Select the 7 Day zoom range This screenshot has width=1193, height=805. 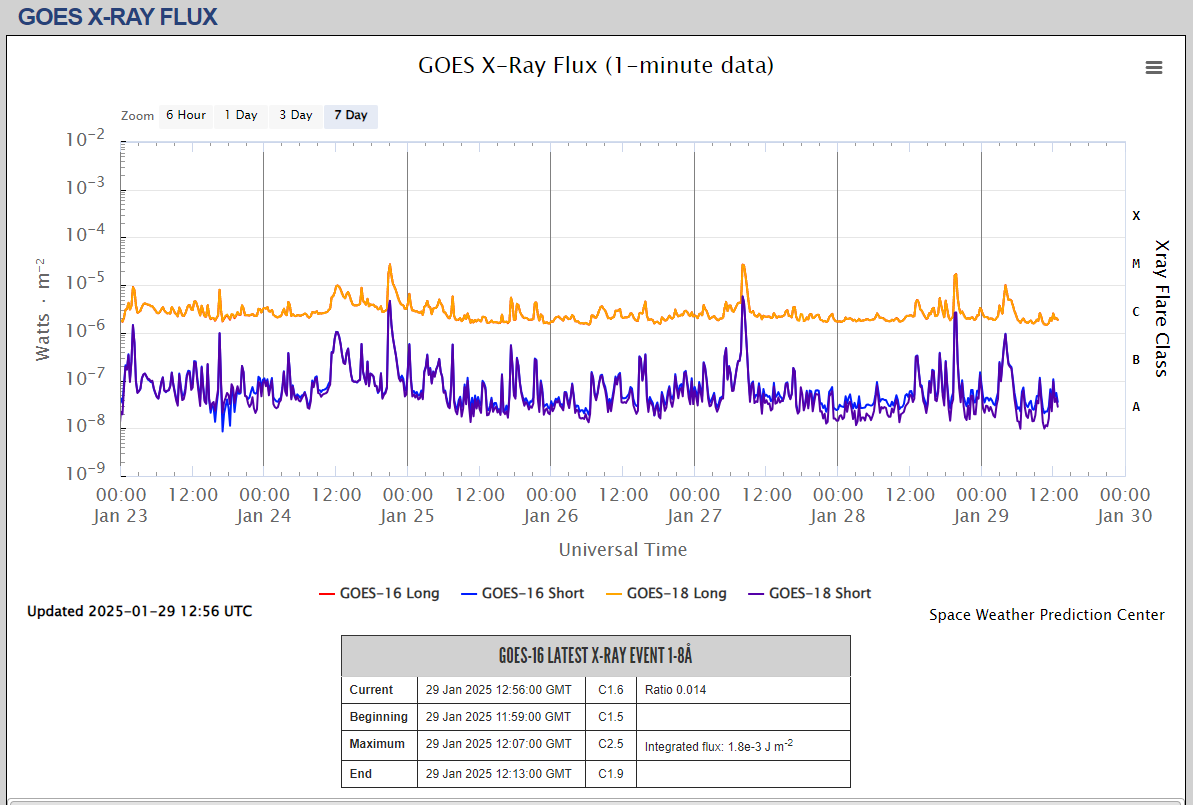point(350,115)
